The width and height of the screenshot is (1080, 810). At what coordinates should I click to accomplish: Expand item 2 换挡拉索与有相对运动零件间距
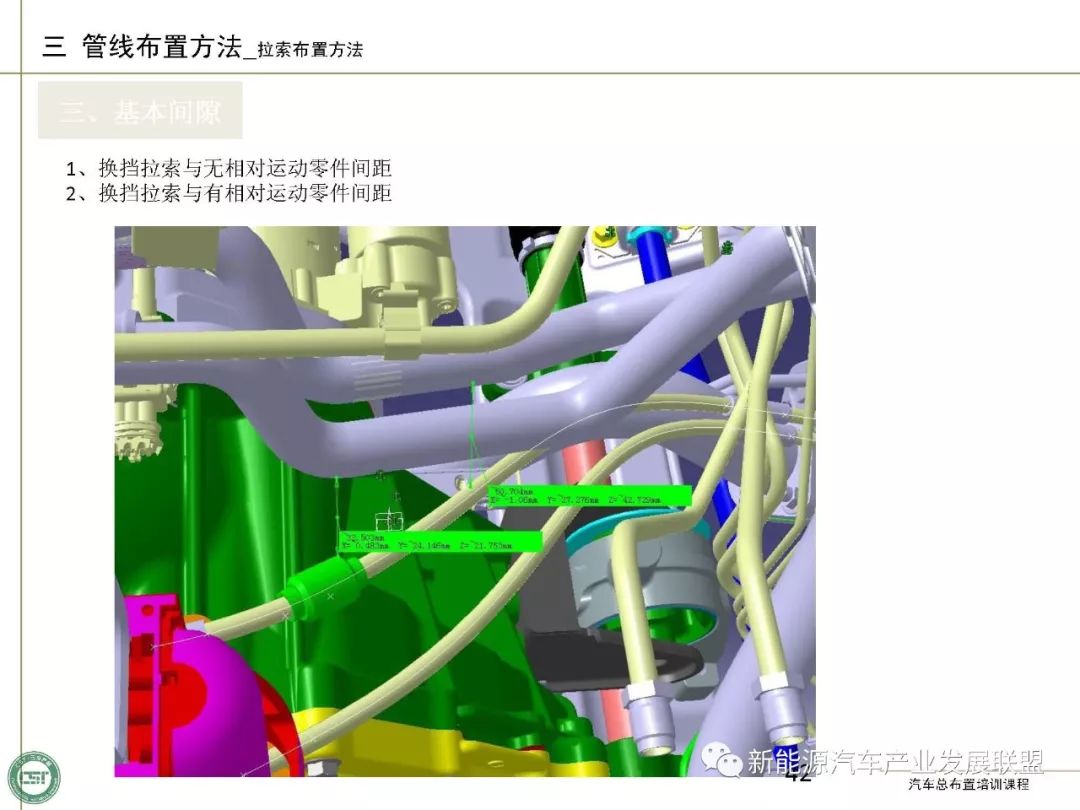point(230,193)
